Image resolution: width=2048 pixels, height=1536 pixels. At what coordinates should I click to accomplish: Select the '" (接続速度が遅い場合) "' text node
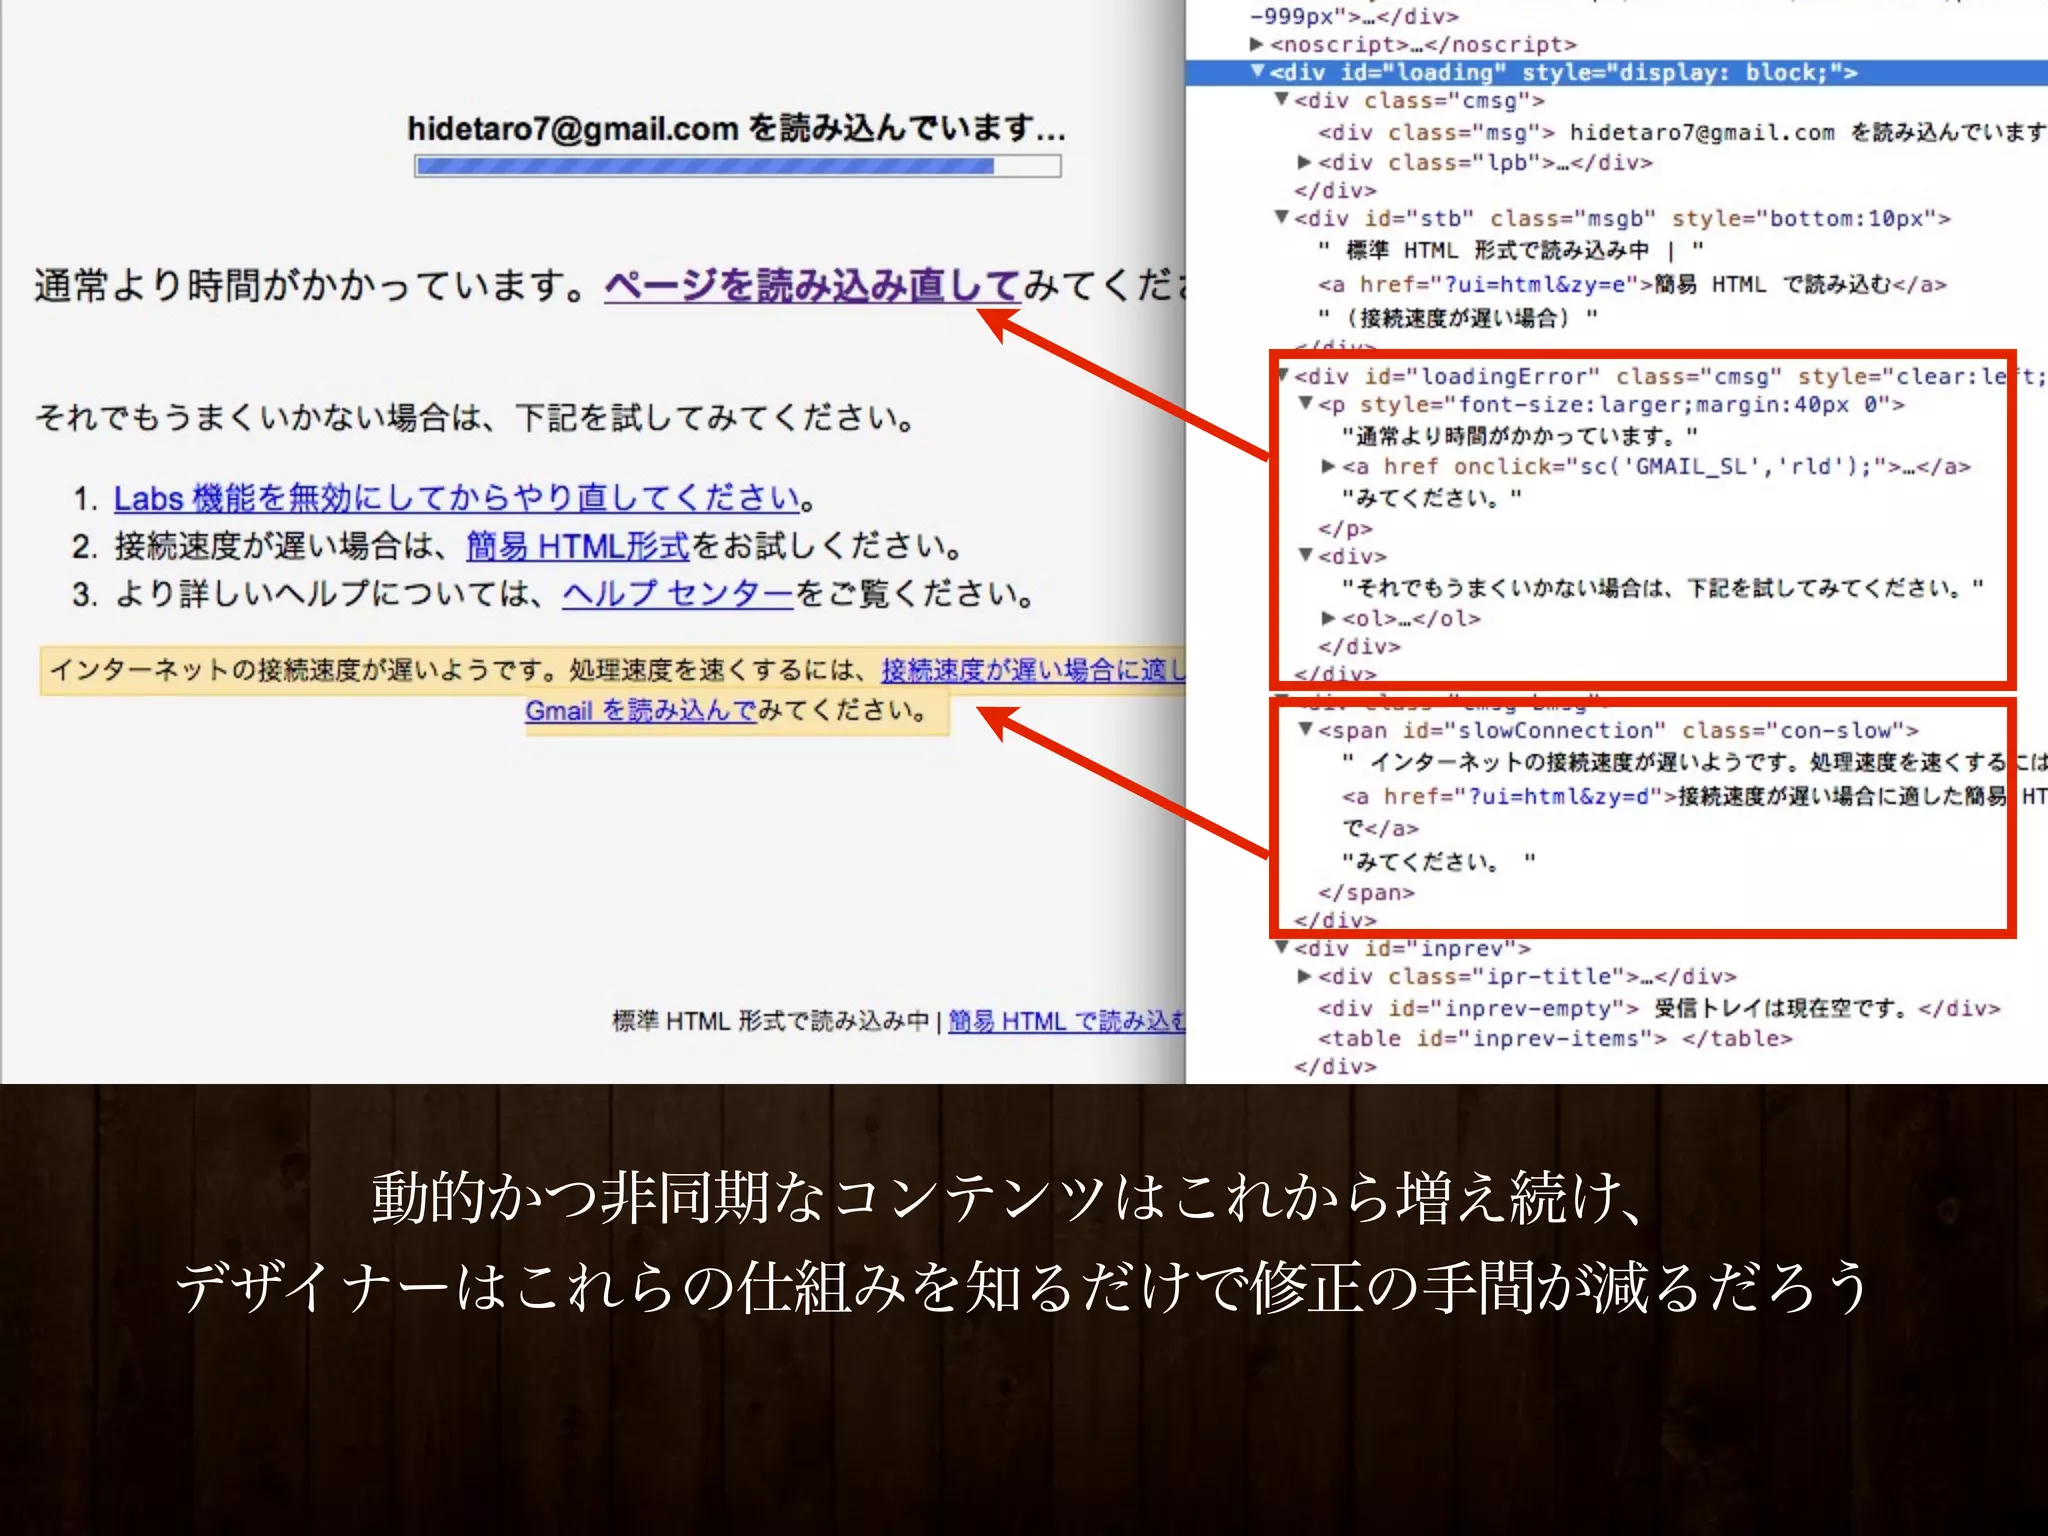[x=1458, y=319]
